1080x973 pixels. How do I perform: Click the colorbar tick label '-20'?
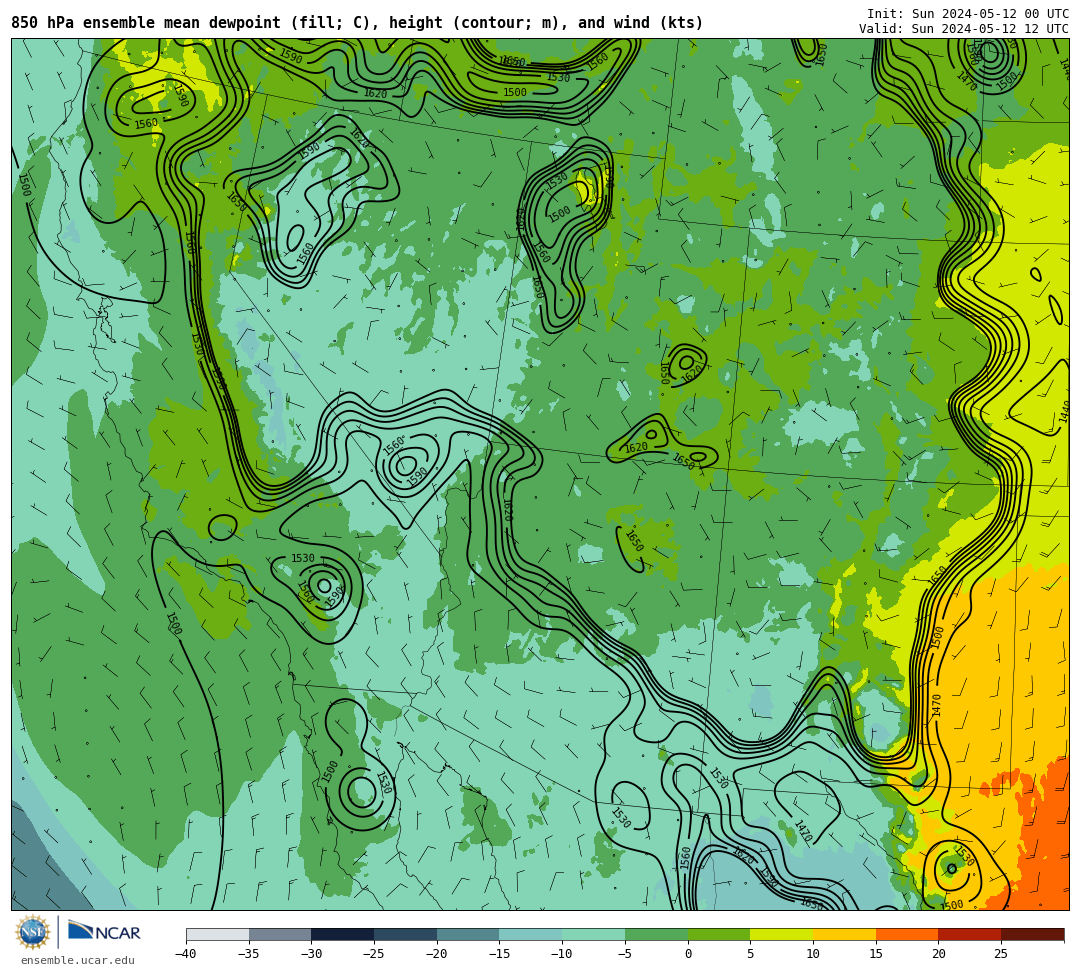click(437, 954)
